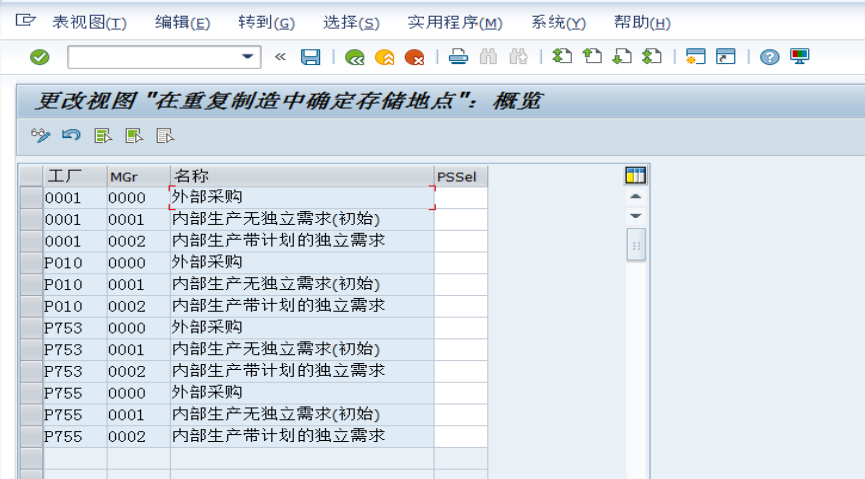Select row P753 0001 via row selector
This screenshot has width=865, height=479.
click(31, 349)
